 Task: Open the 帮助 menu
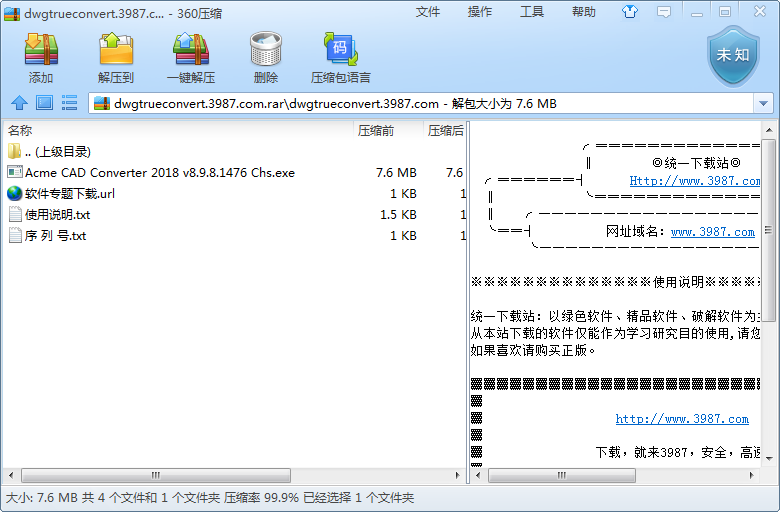coord(584,11)
